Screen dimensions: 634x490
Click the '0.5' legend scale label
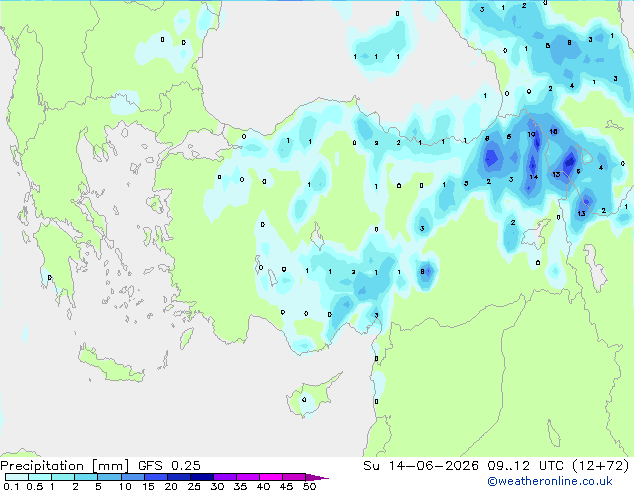(x=35, y=486)
